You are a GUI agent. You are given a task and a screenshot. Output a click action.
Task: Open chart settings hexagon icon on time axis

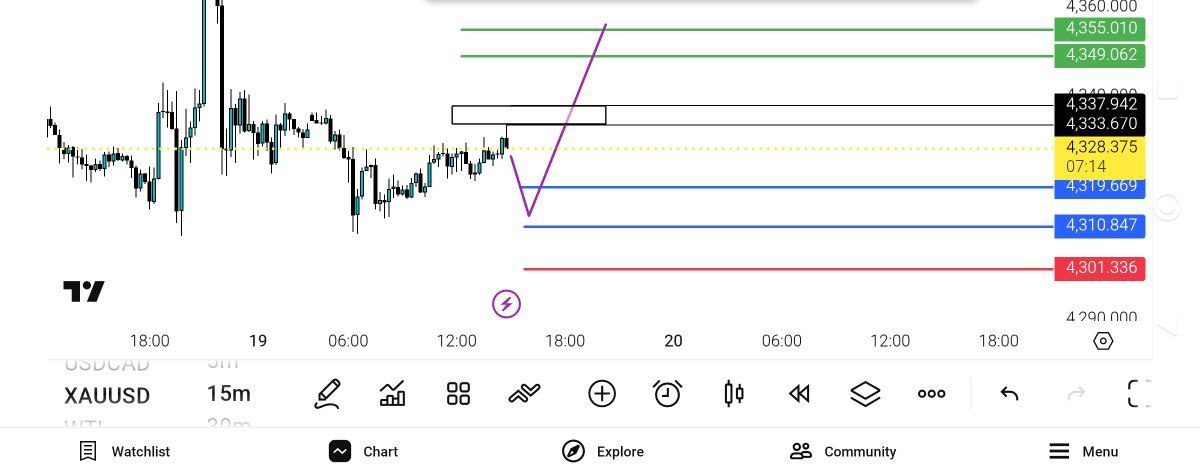point(1103,341)
